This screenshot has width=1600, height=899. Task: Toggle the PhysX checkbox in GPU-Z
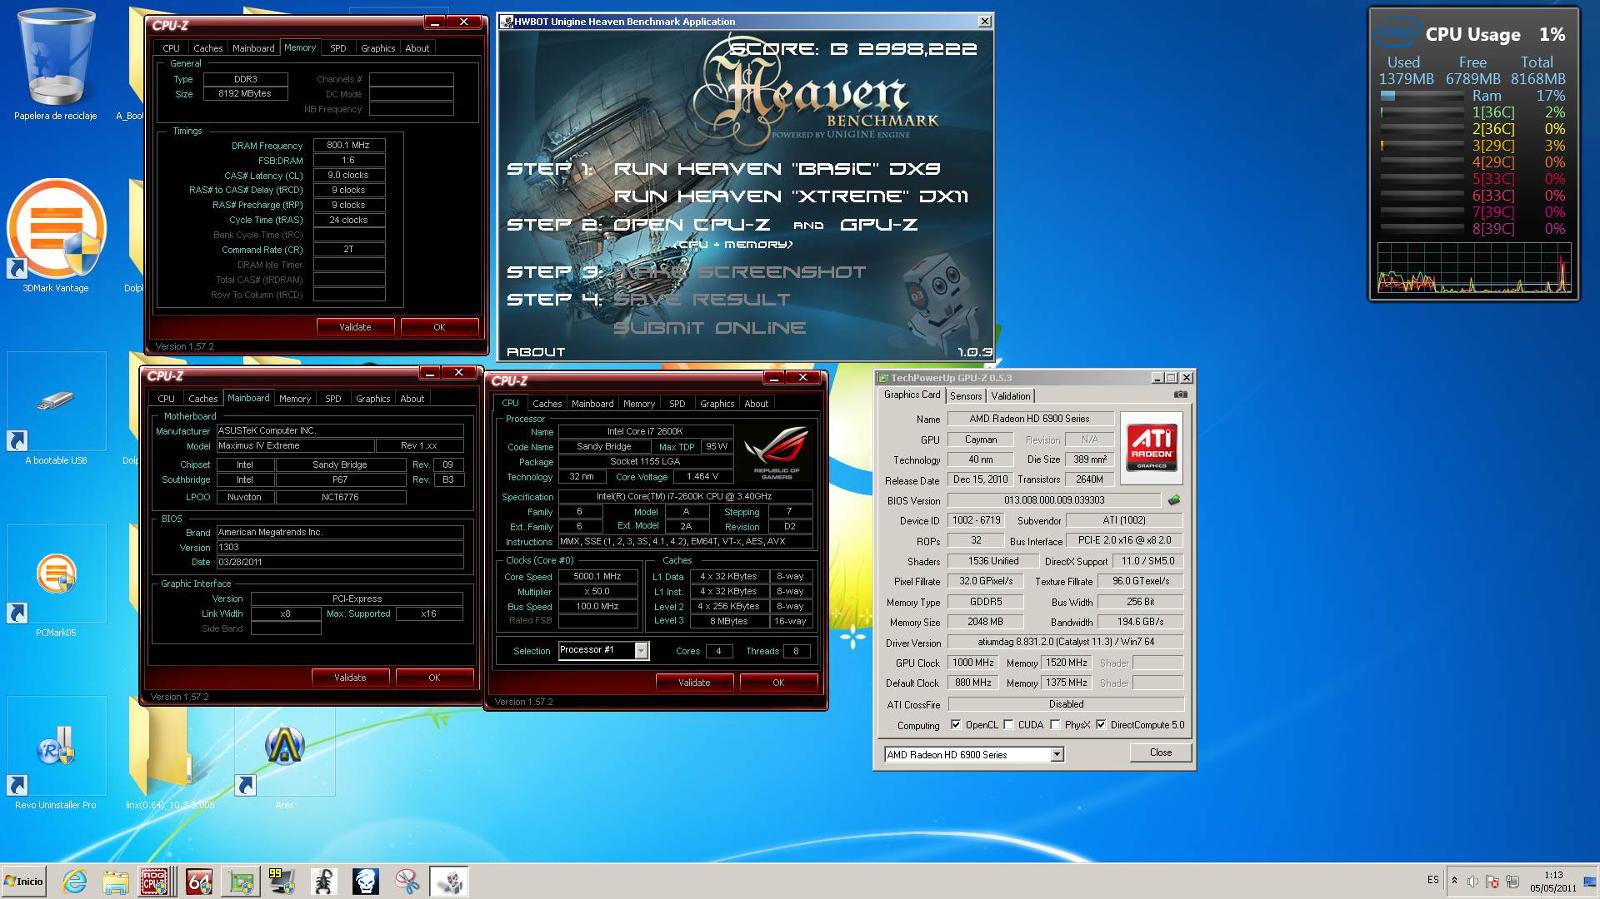(1055, 725)
